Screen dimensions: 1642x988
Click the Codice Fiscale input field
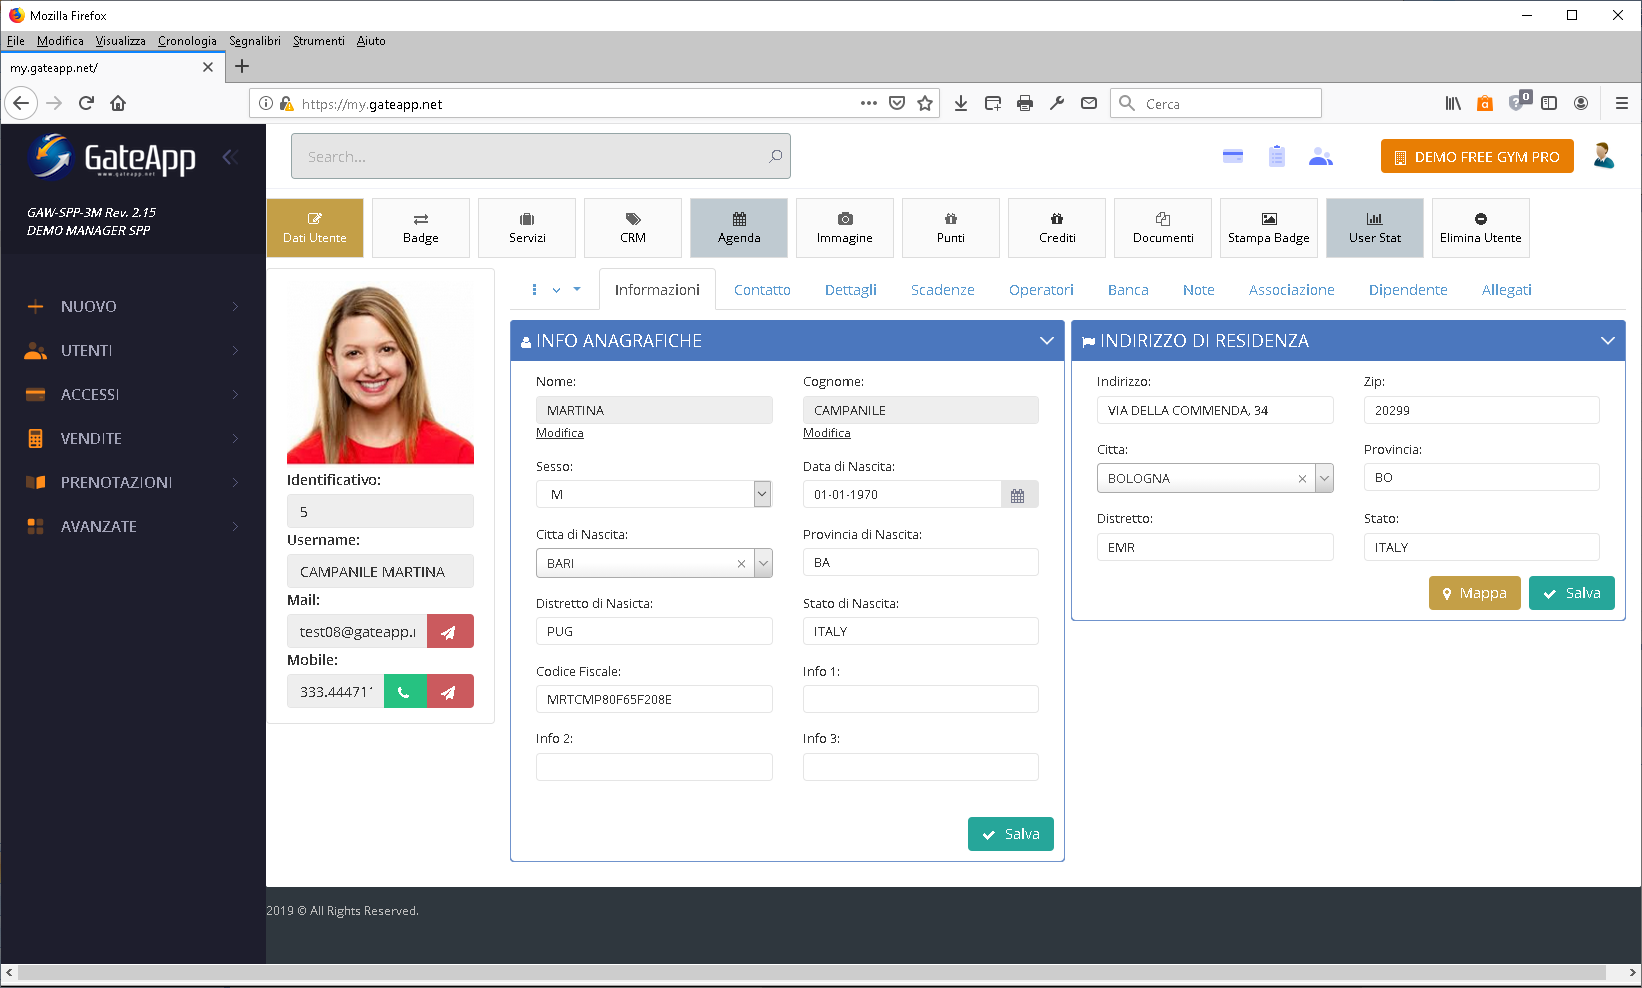(654, 699)
